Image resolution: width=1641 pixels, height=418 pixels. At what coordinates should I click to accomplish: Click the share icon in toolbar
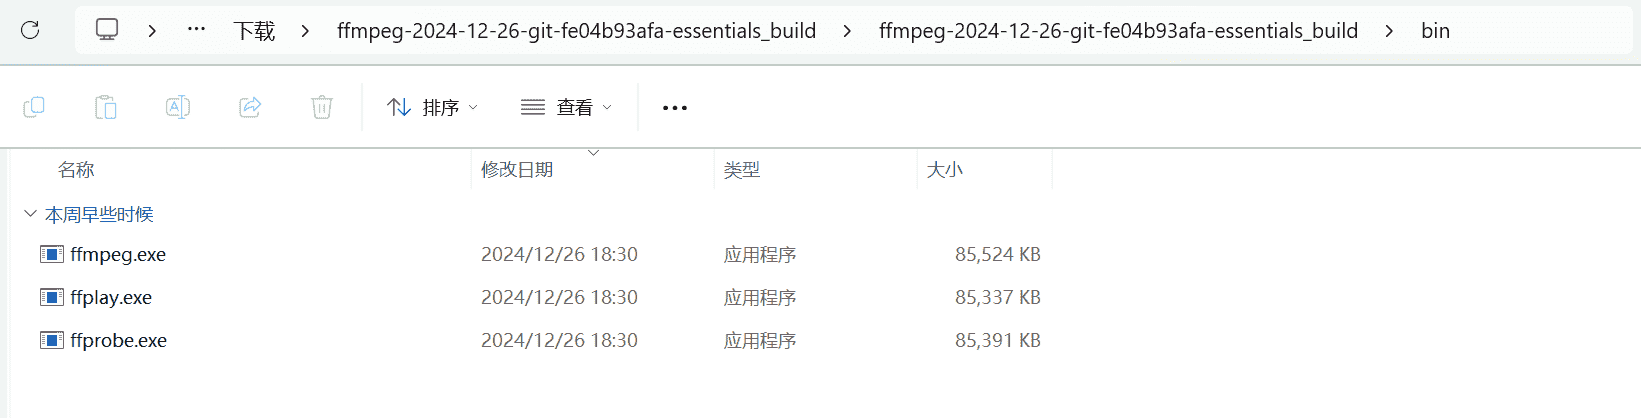[x=250, y=107]
